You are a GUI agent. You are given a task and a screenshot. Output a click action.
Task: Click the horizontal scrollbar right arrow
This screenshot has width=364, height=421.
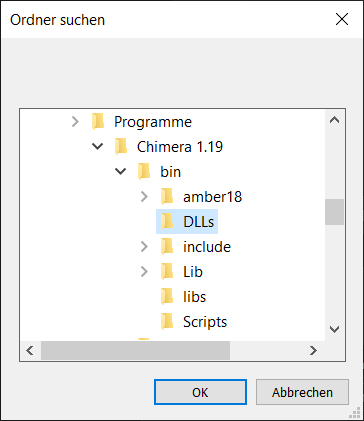(x=313, y=350)
